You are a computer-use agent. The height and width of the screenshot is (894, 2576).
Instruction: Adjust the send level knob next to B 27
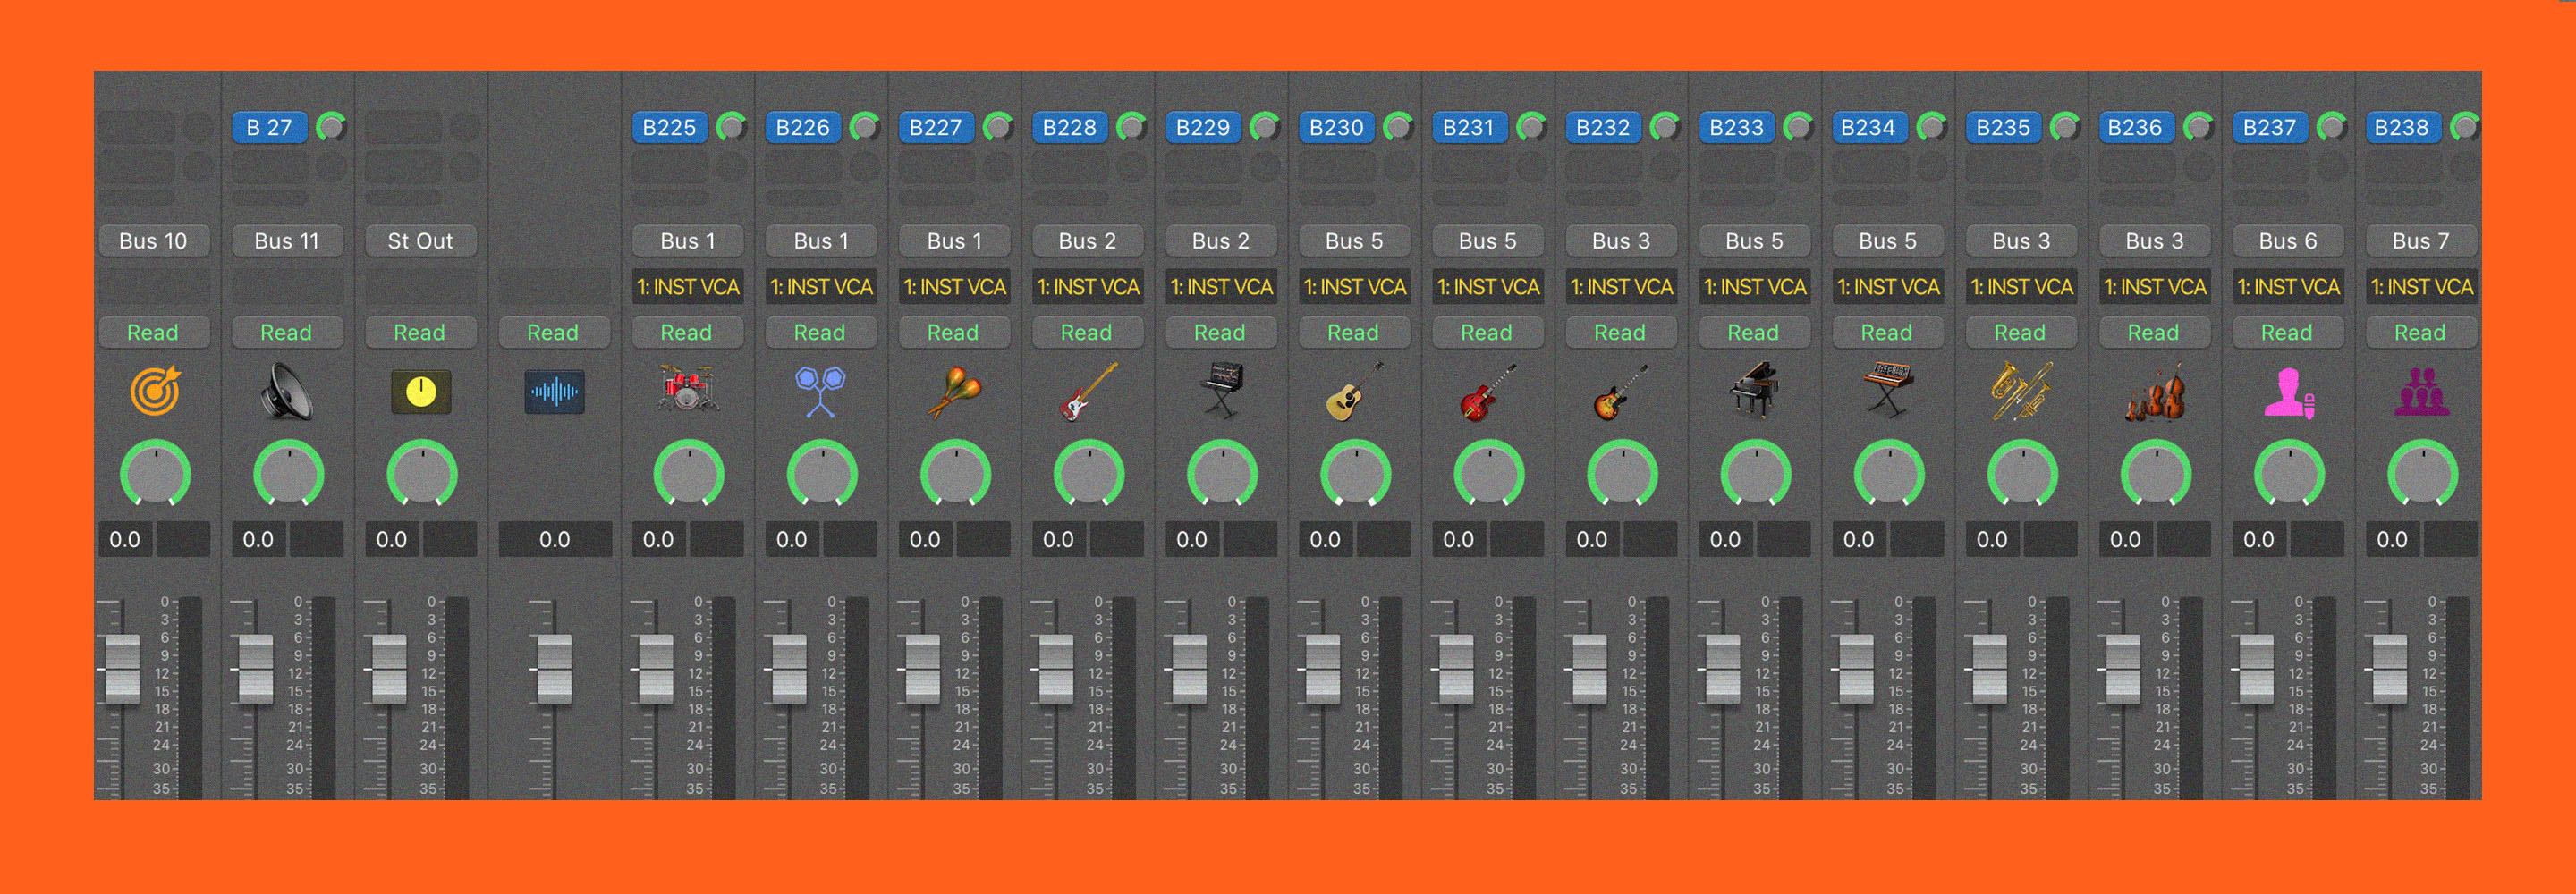[331, 127]
